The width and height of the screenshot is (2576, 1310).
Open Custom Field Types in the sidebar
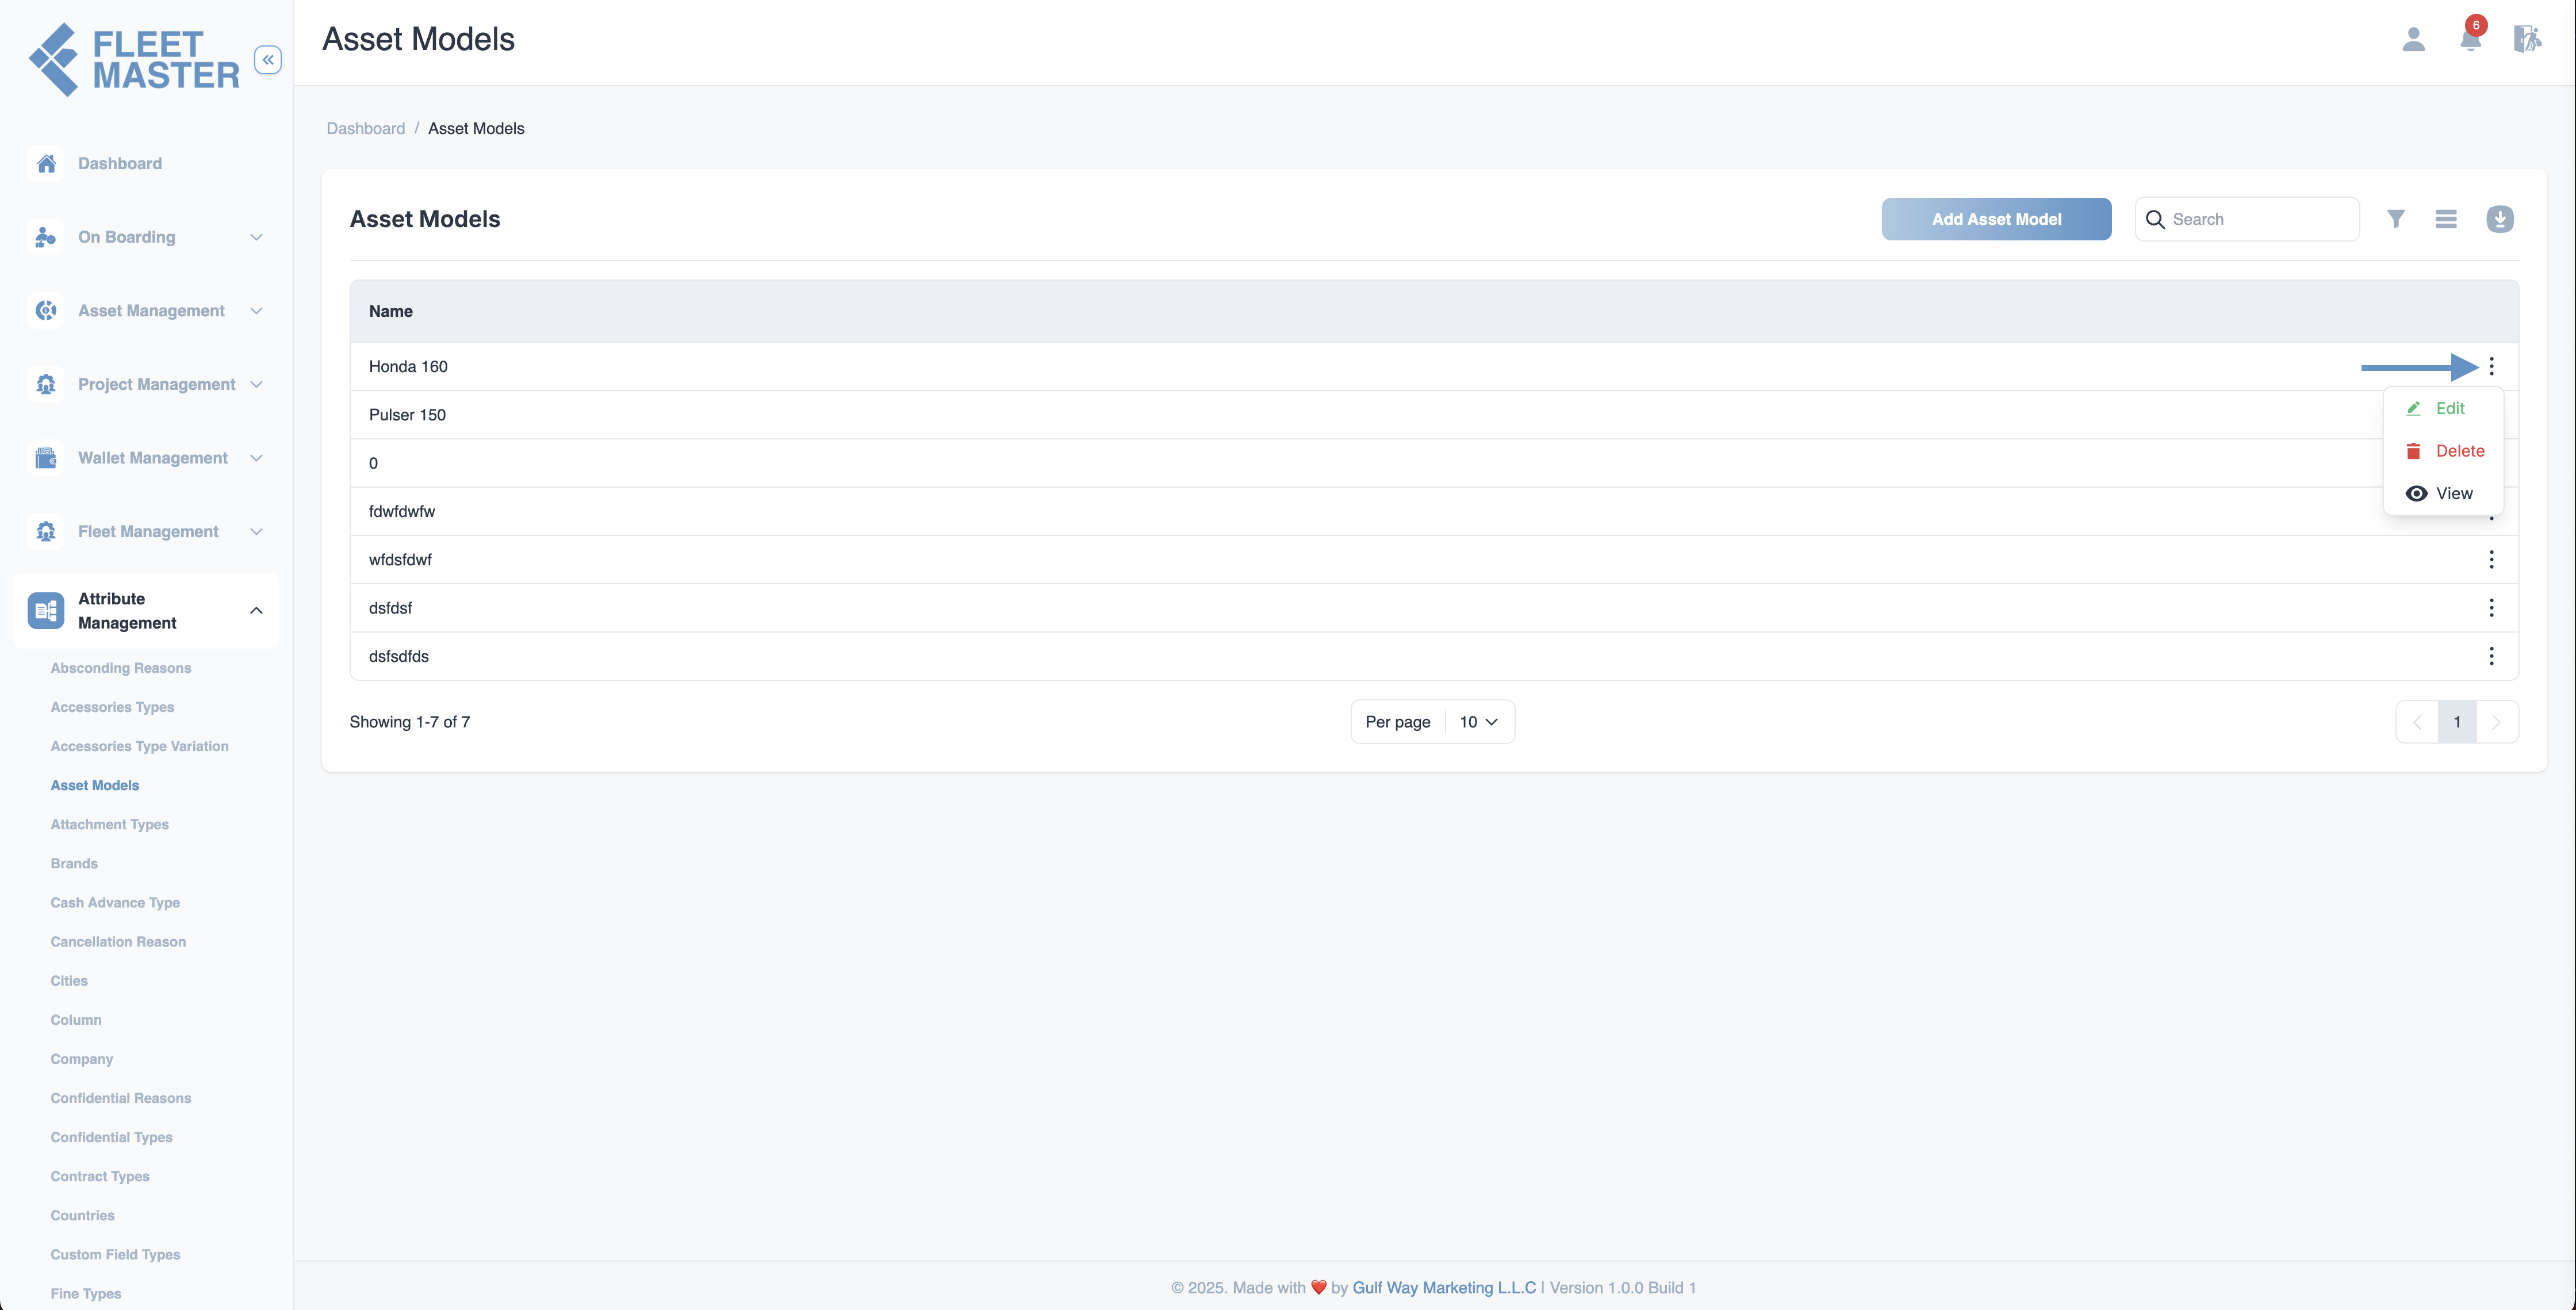pos(116,1254)
